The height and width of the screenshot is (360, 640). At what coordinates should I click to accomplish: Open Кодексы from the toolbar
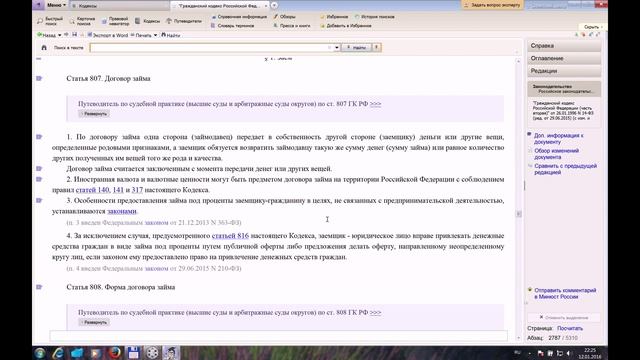[x=148, y=21]
